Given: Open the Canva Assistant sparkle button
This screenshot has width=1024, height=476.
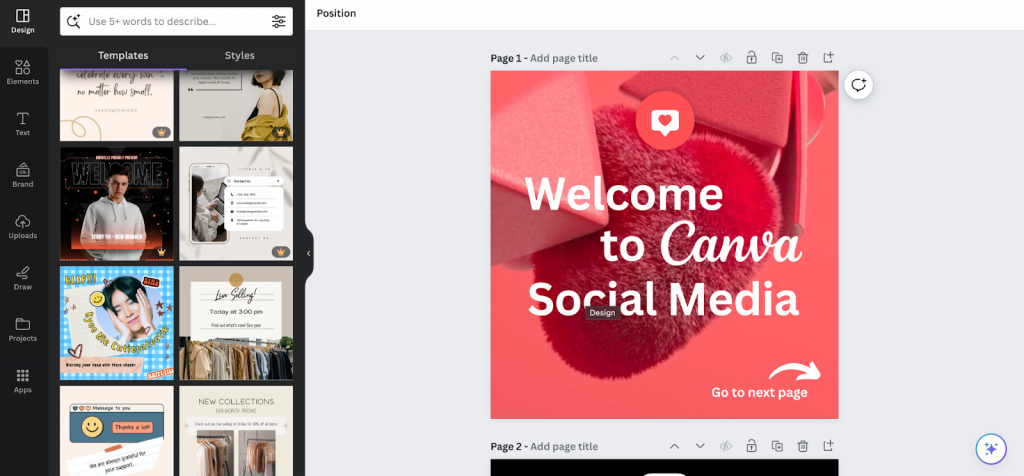Looking at the screenshot, I should click(991, 449).
